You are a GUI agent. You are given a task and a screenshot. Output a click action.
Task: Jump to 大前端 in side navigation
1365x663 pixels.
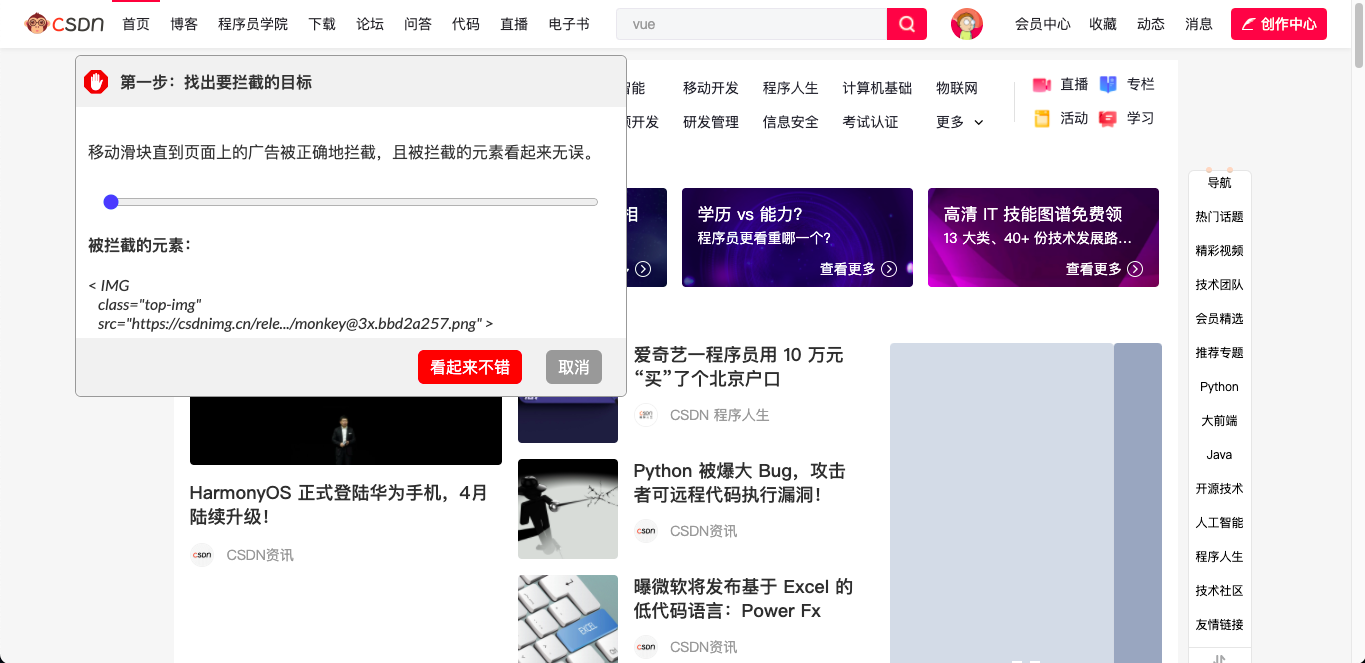(1219, 421)
